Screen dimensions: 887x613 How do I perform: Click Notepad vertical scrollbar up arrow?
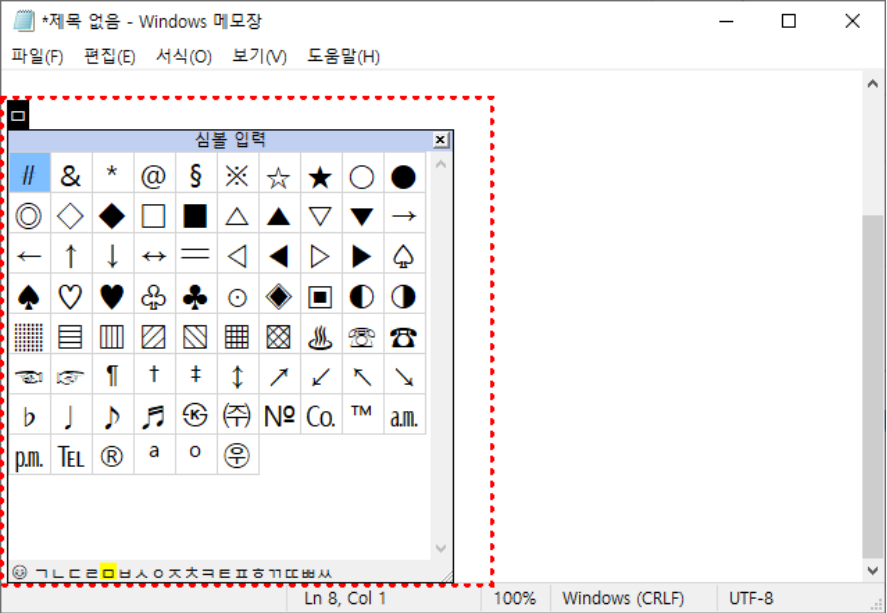(x=872, y=84)
